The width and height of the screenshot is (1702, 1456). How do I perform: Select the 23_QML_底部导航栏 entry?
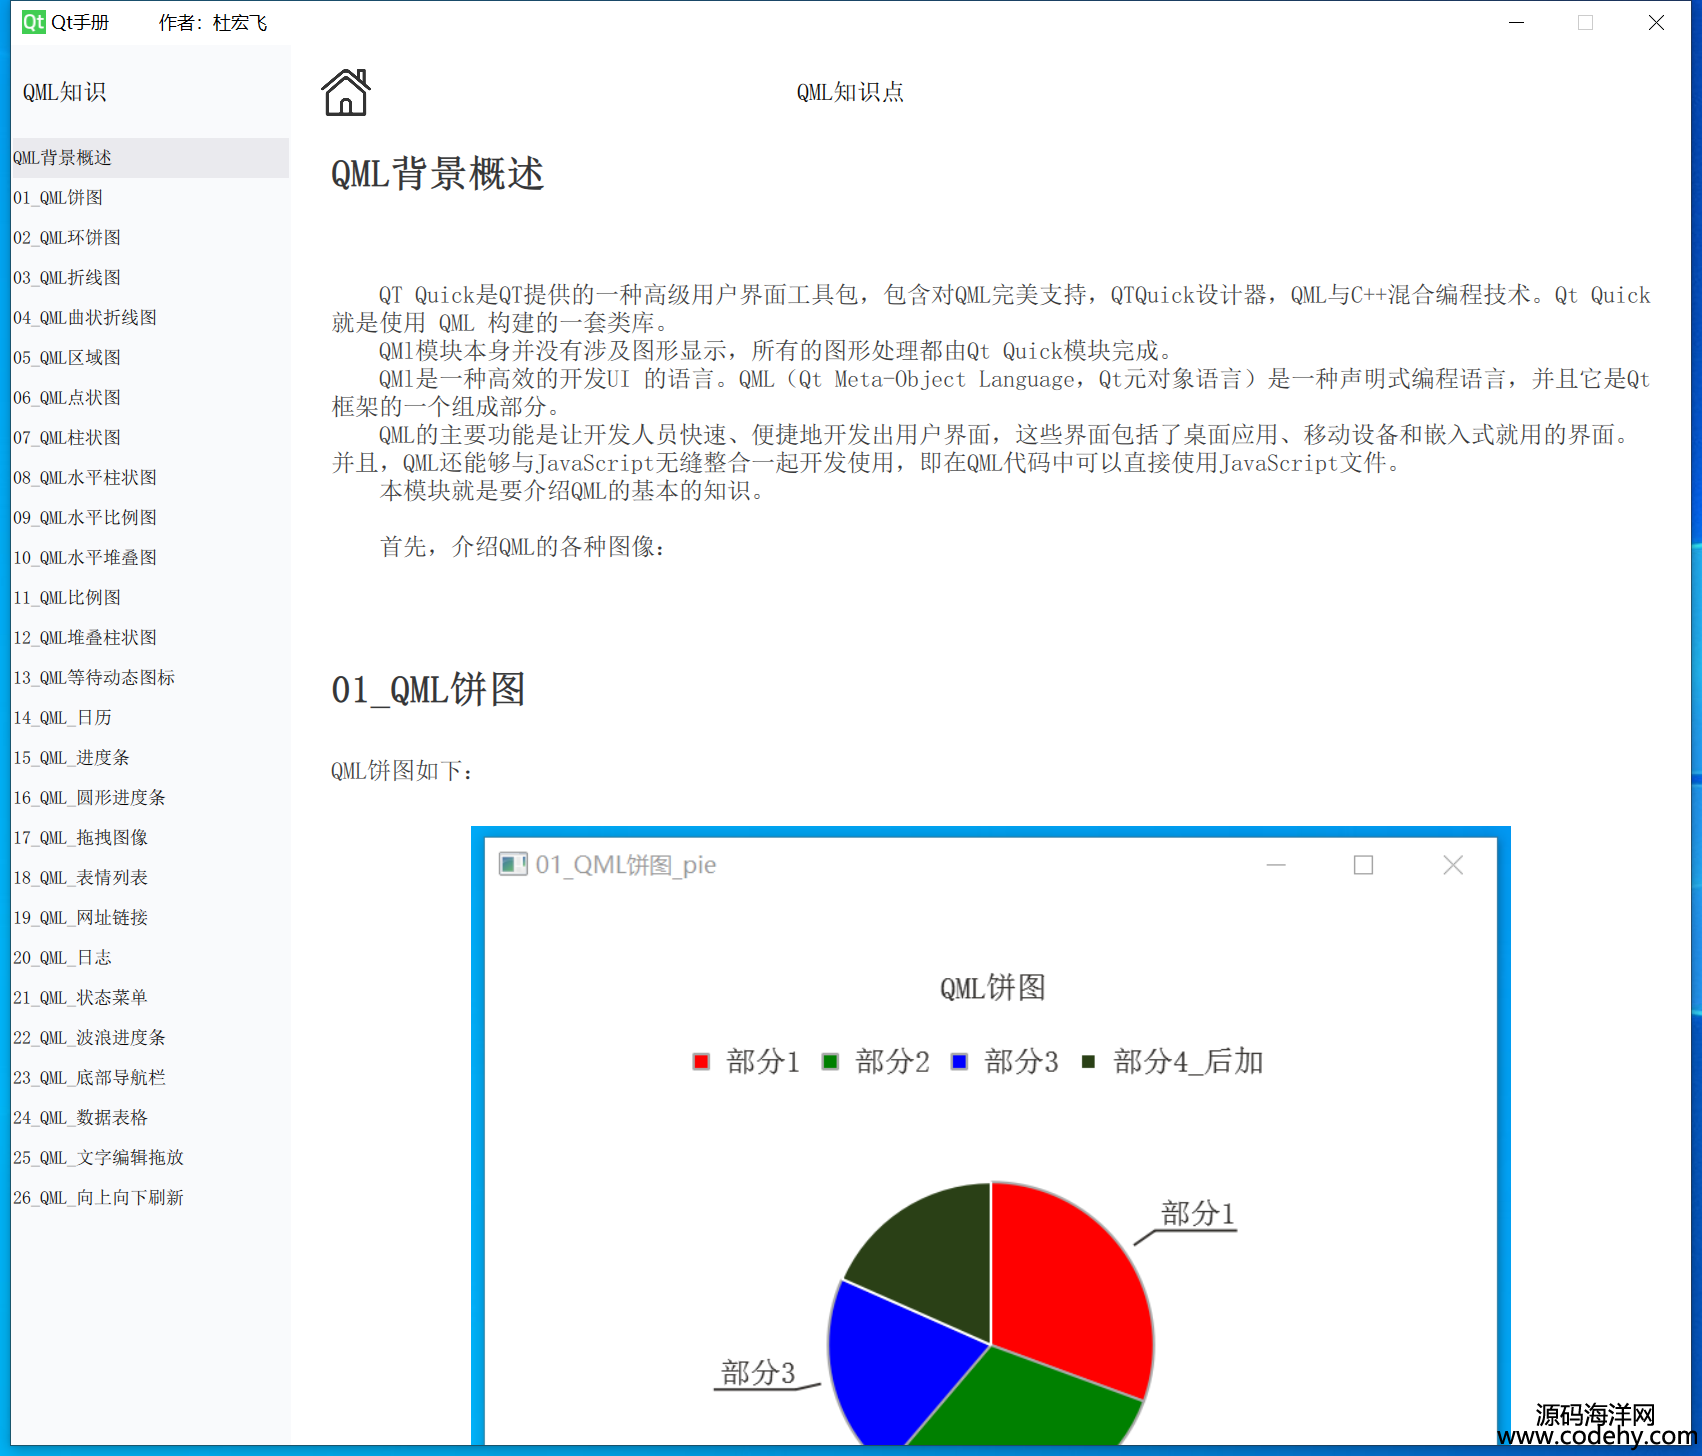pos(150,1078)
